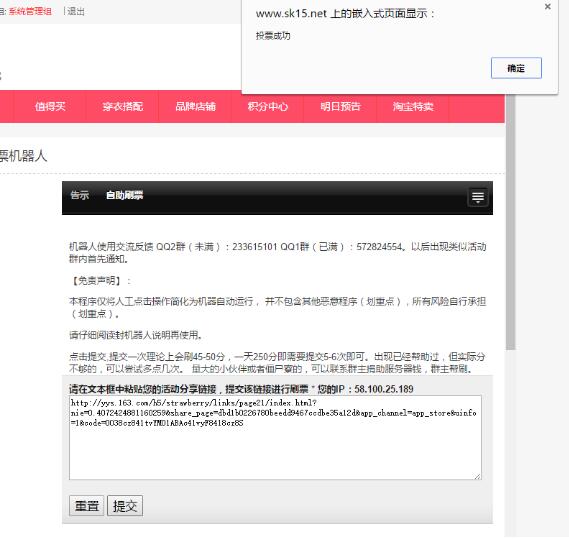Switch to 告示 tab in black bar

pos(79,195)
